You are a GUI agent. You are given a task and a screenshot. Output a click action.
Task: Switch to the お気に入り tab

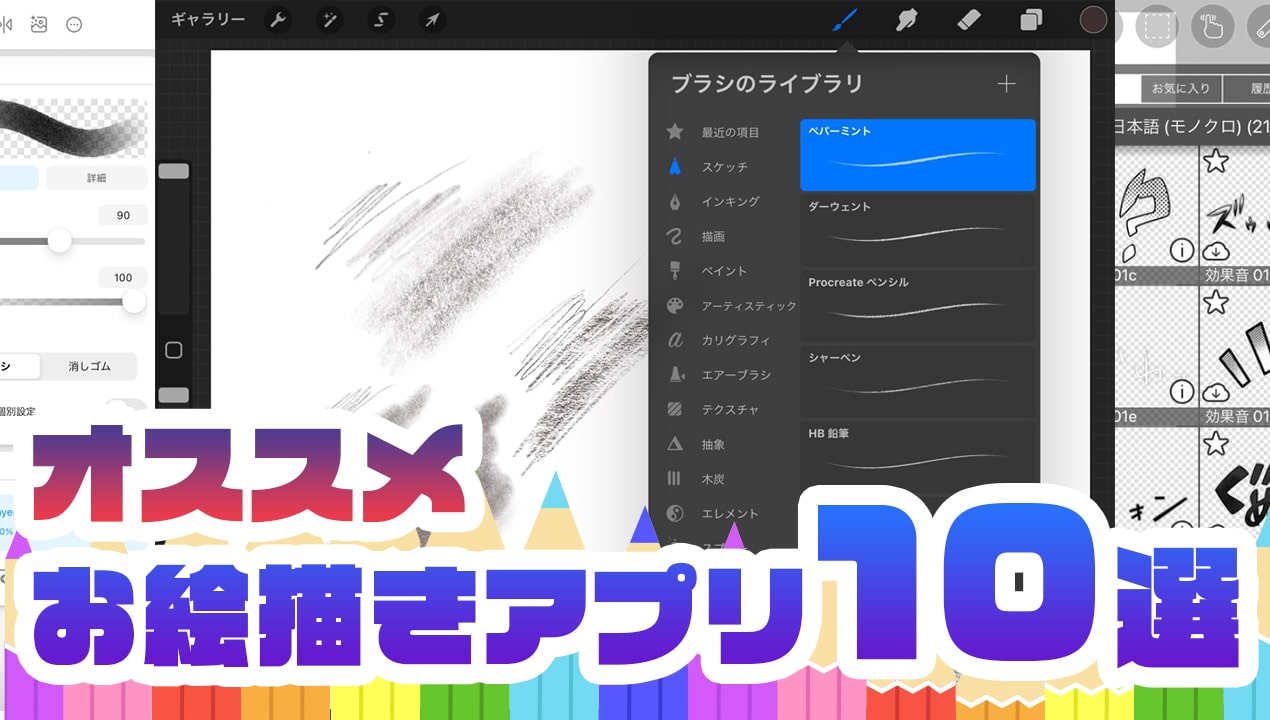(x=1180, y=89)
